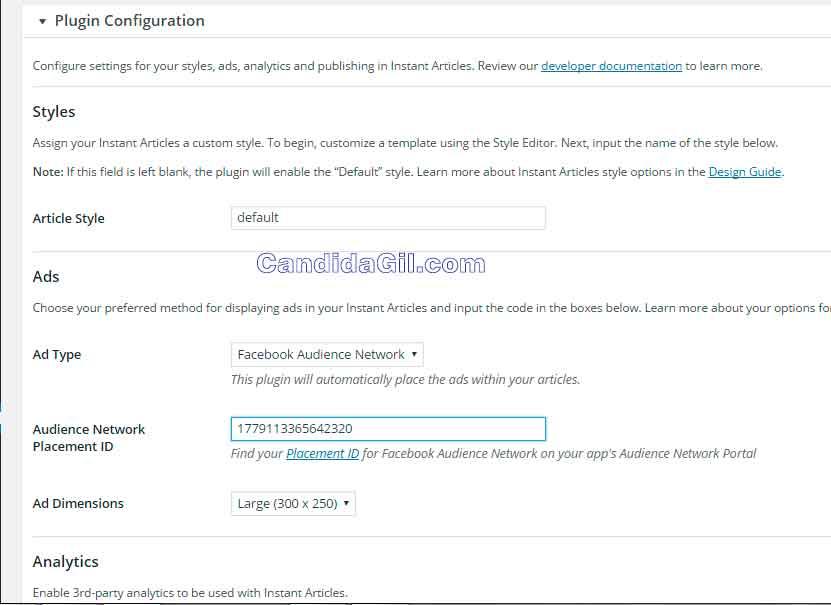Select the Styles section heading
Screen dimensions: 831x605
pyautogui.click(x=54, y=112)
